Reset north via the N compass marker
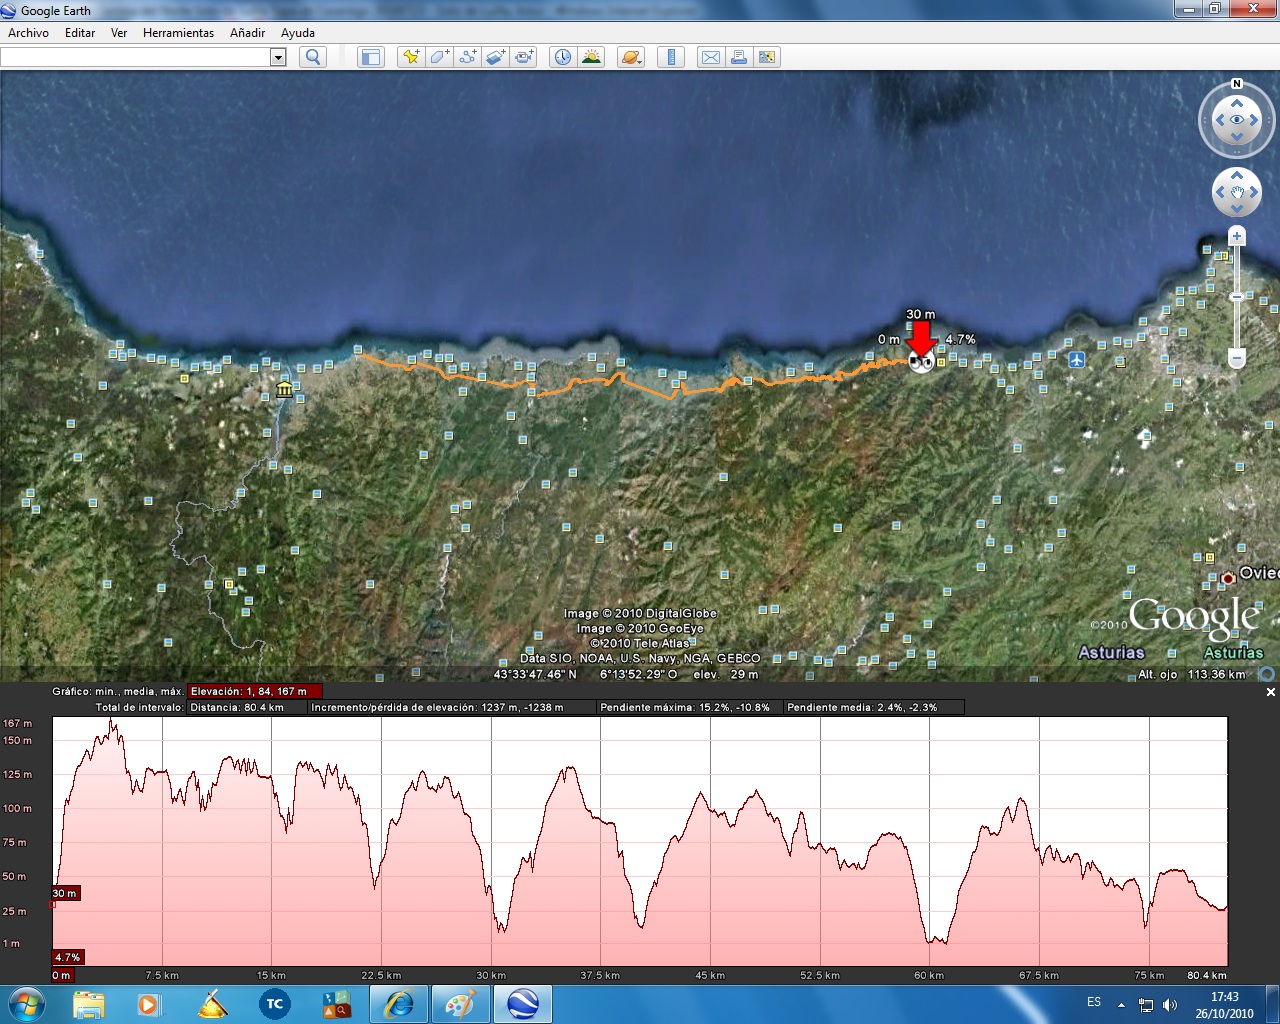 pyautogui.click(x=1237, y=84)
